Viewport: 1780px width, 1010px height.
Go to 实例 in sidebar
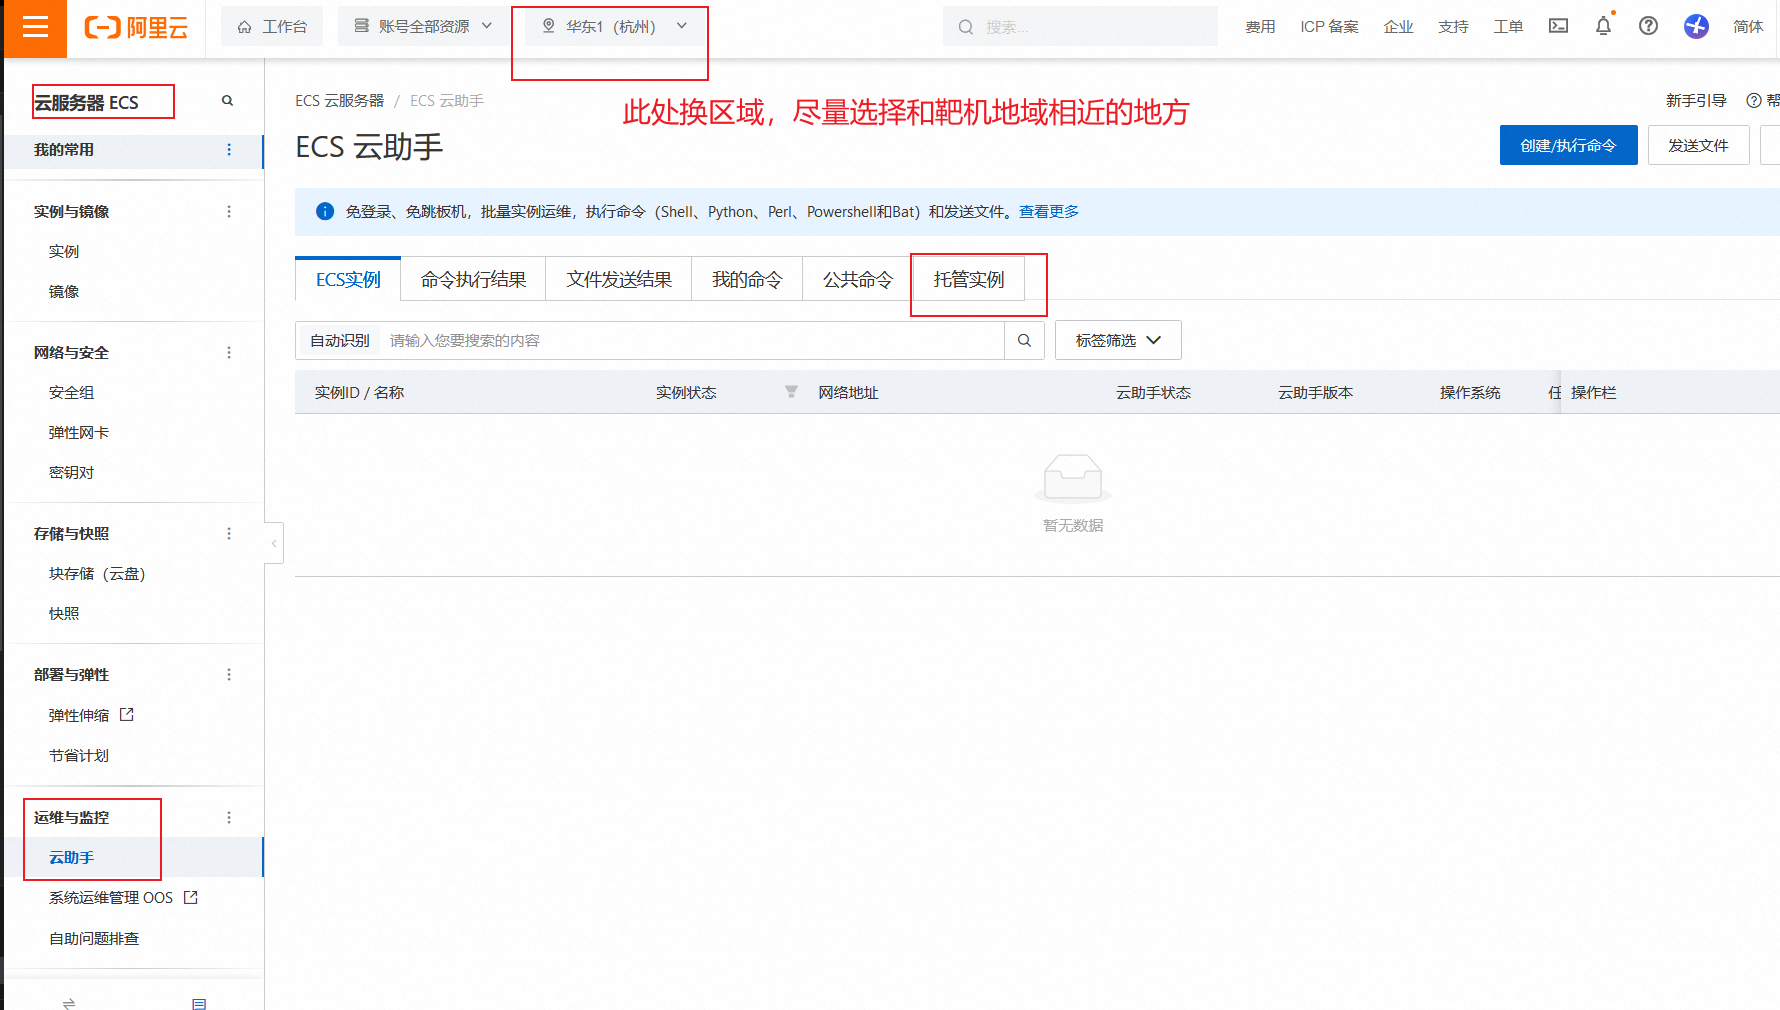click(x=64, y=252)
